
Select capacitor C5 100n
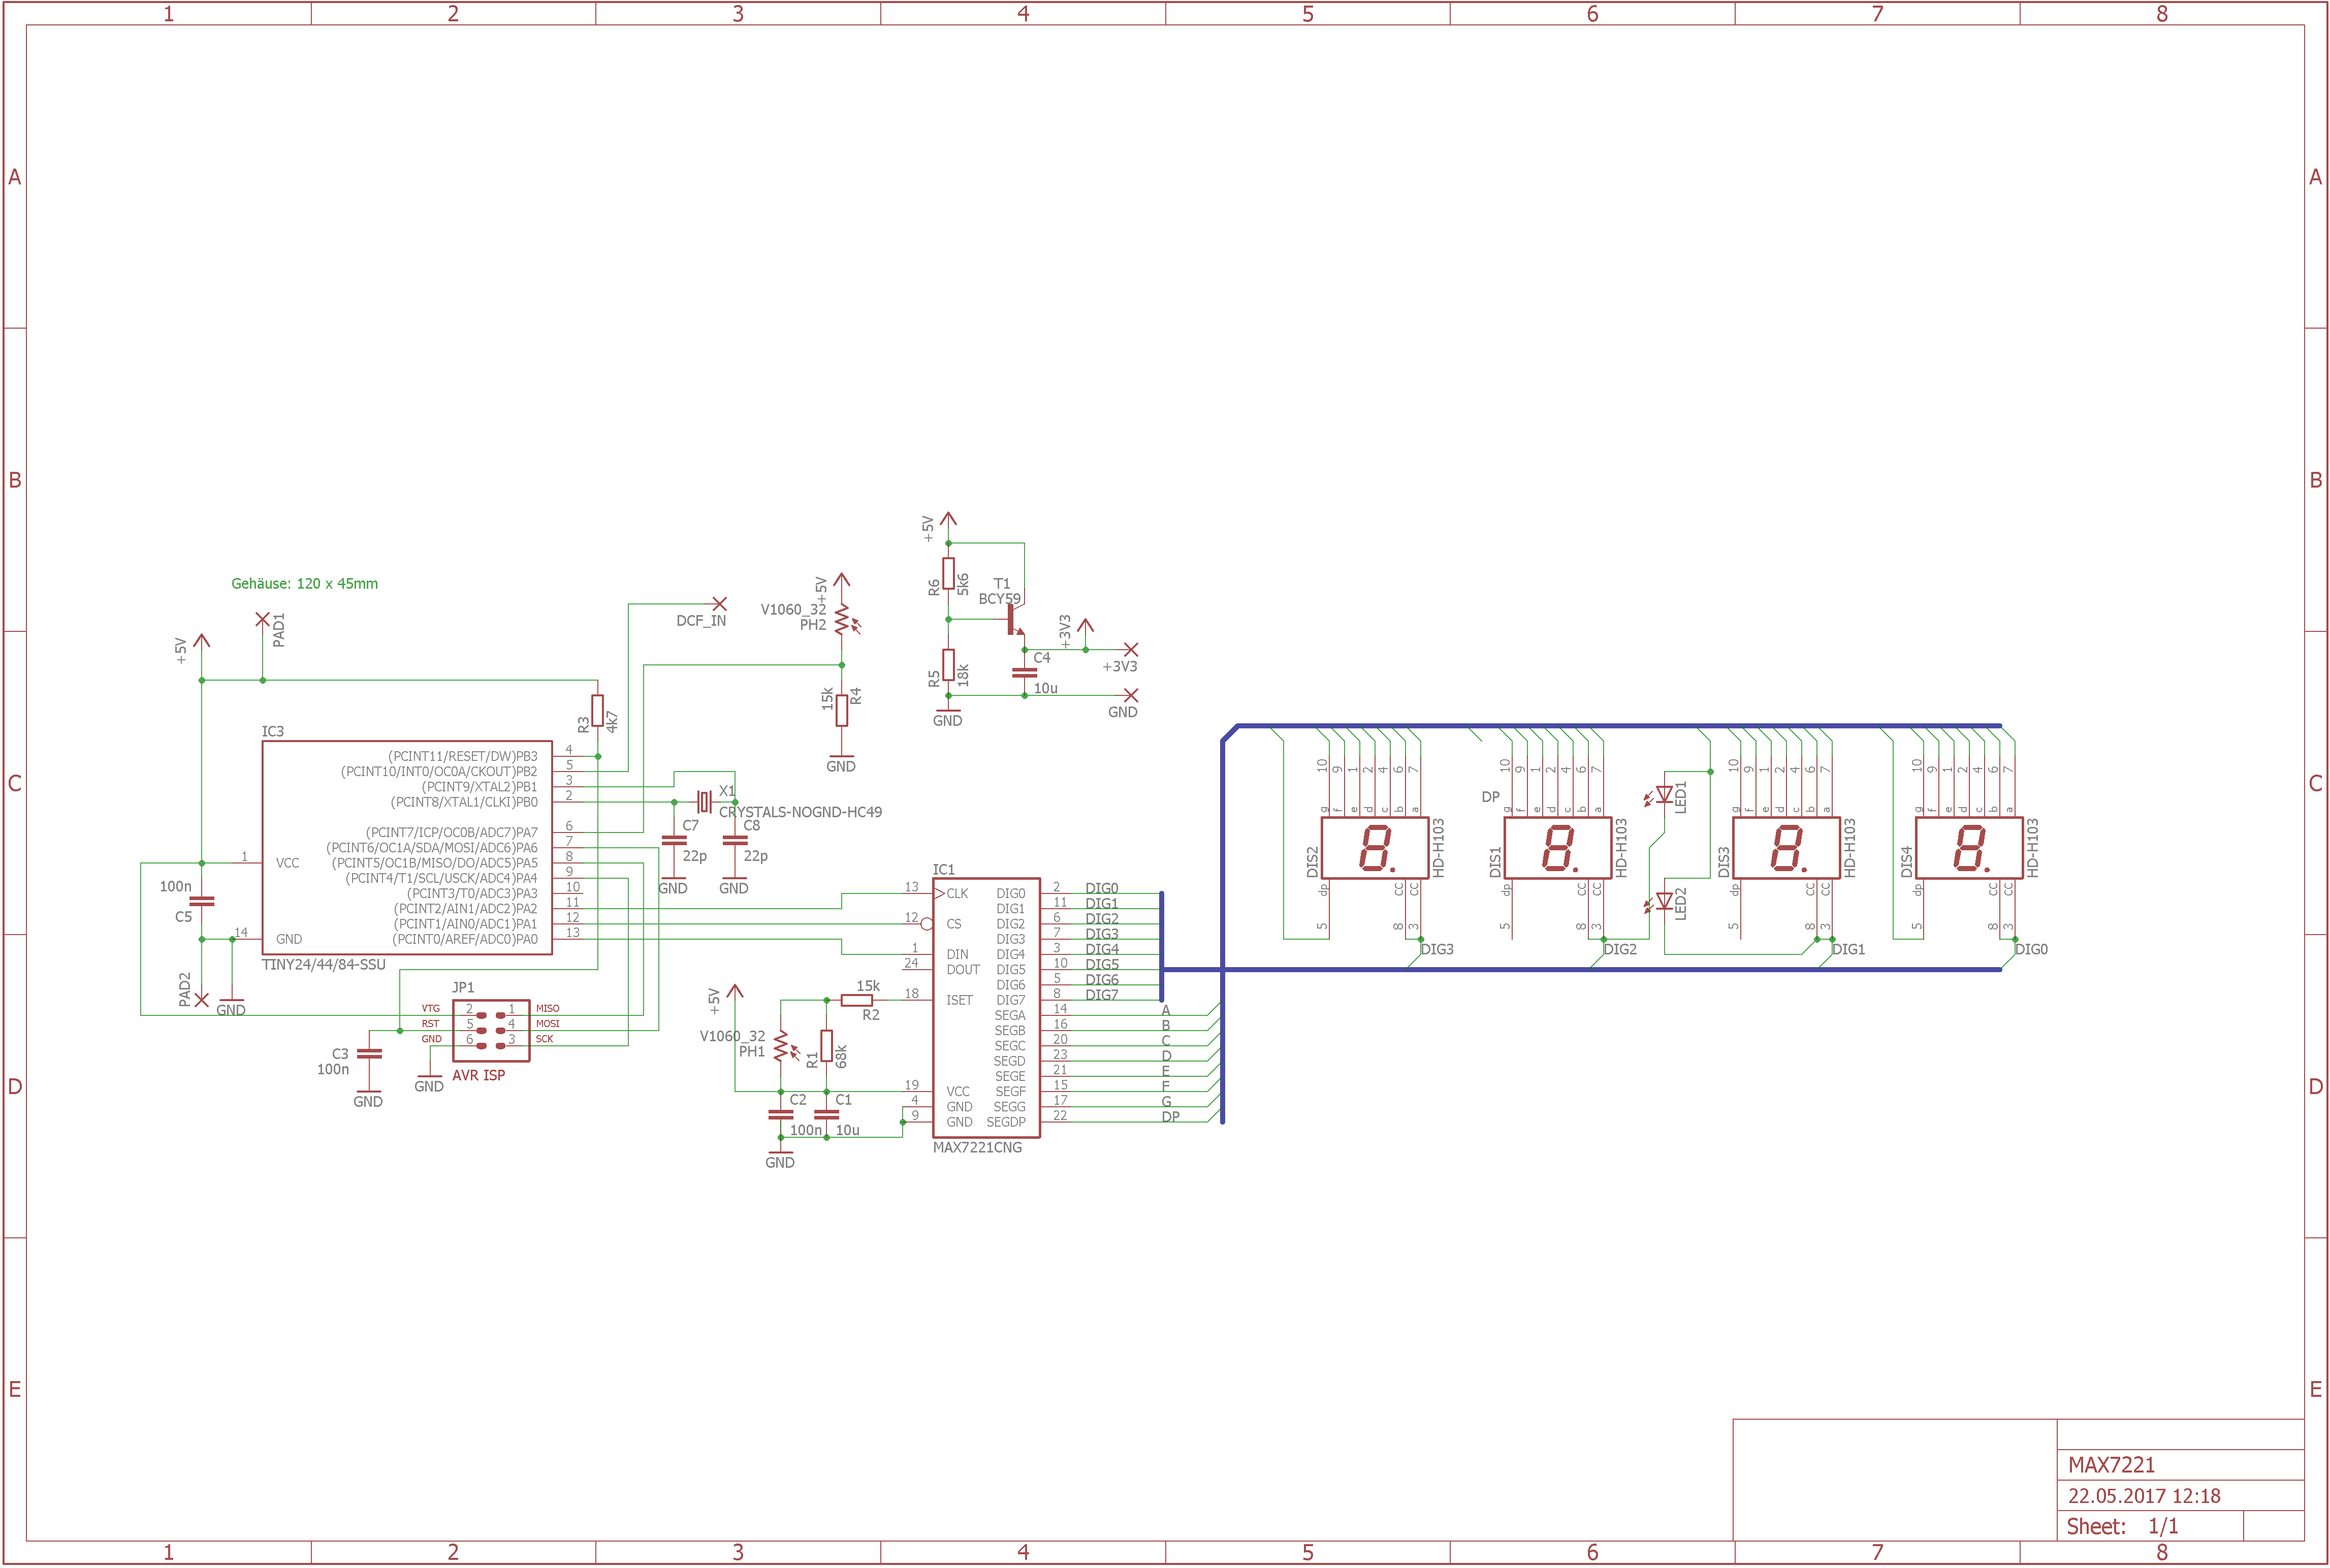point(202,901)
